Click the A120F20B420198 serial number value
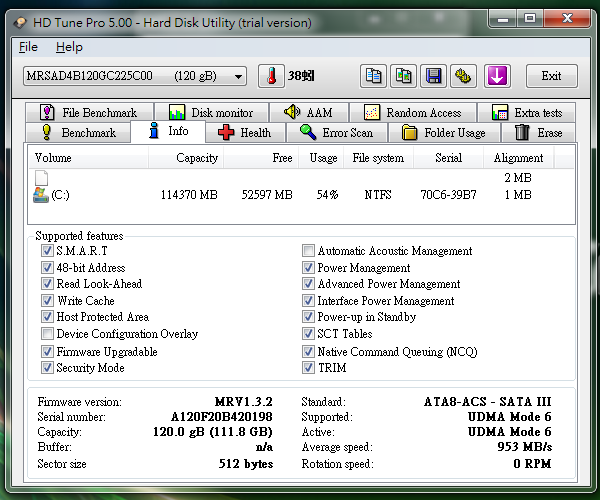The image size is (600, 500). coord(222,417)
